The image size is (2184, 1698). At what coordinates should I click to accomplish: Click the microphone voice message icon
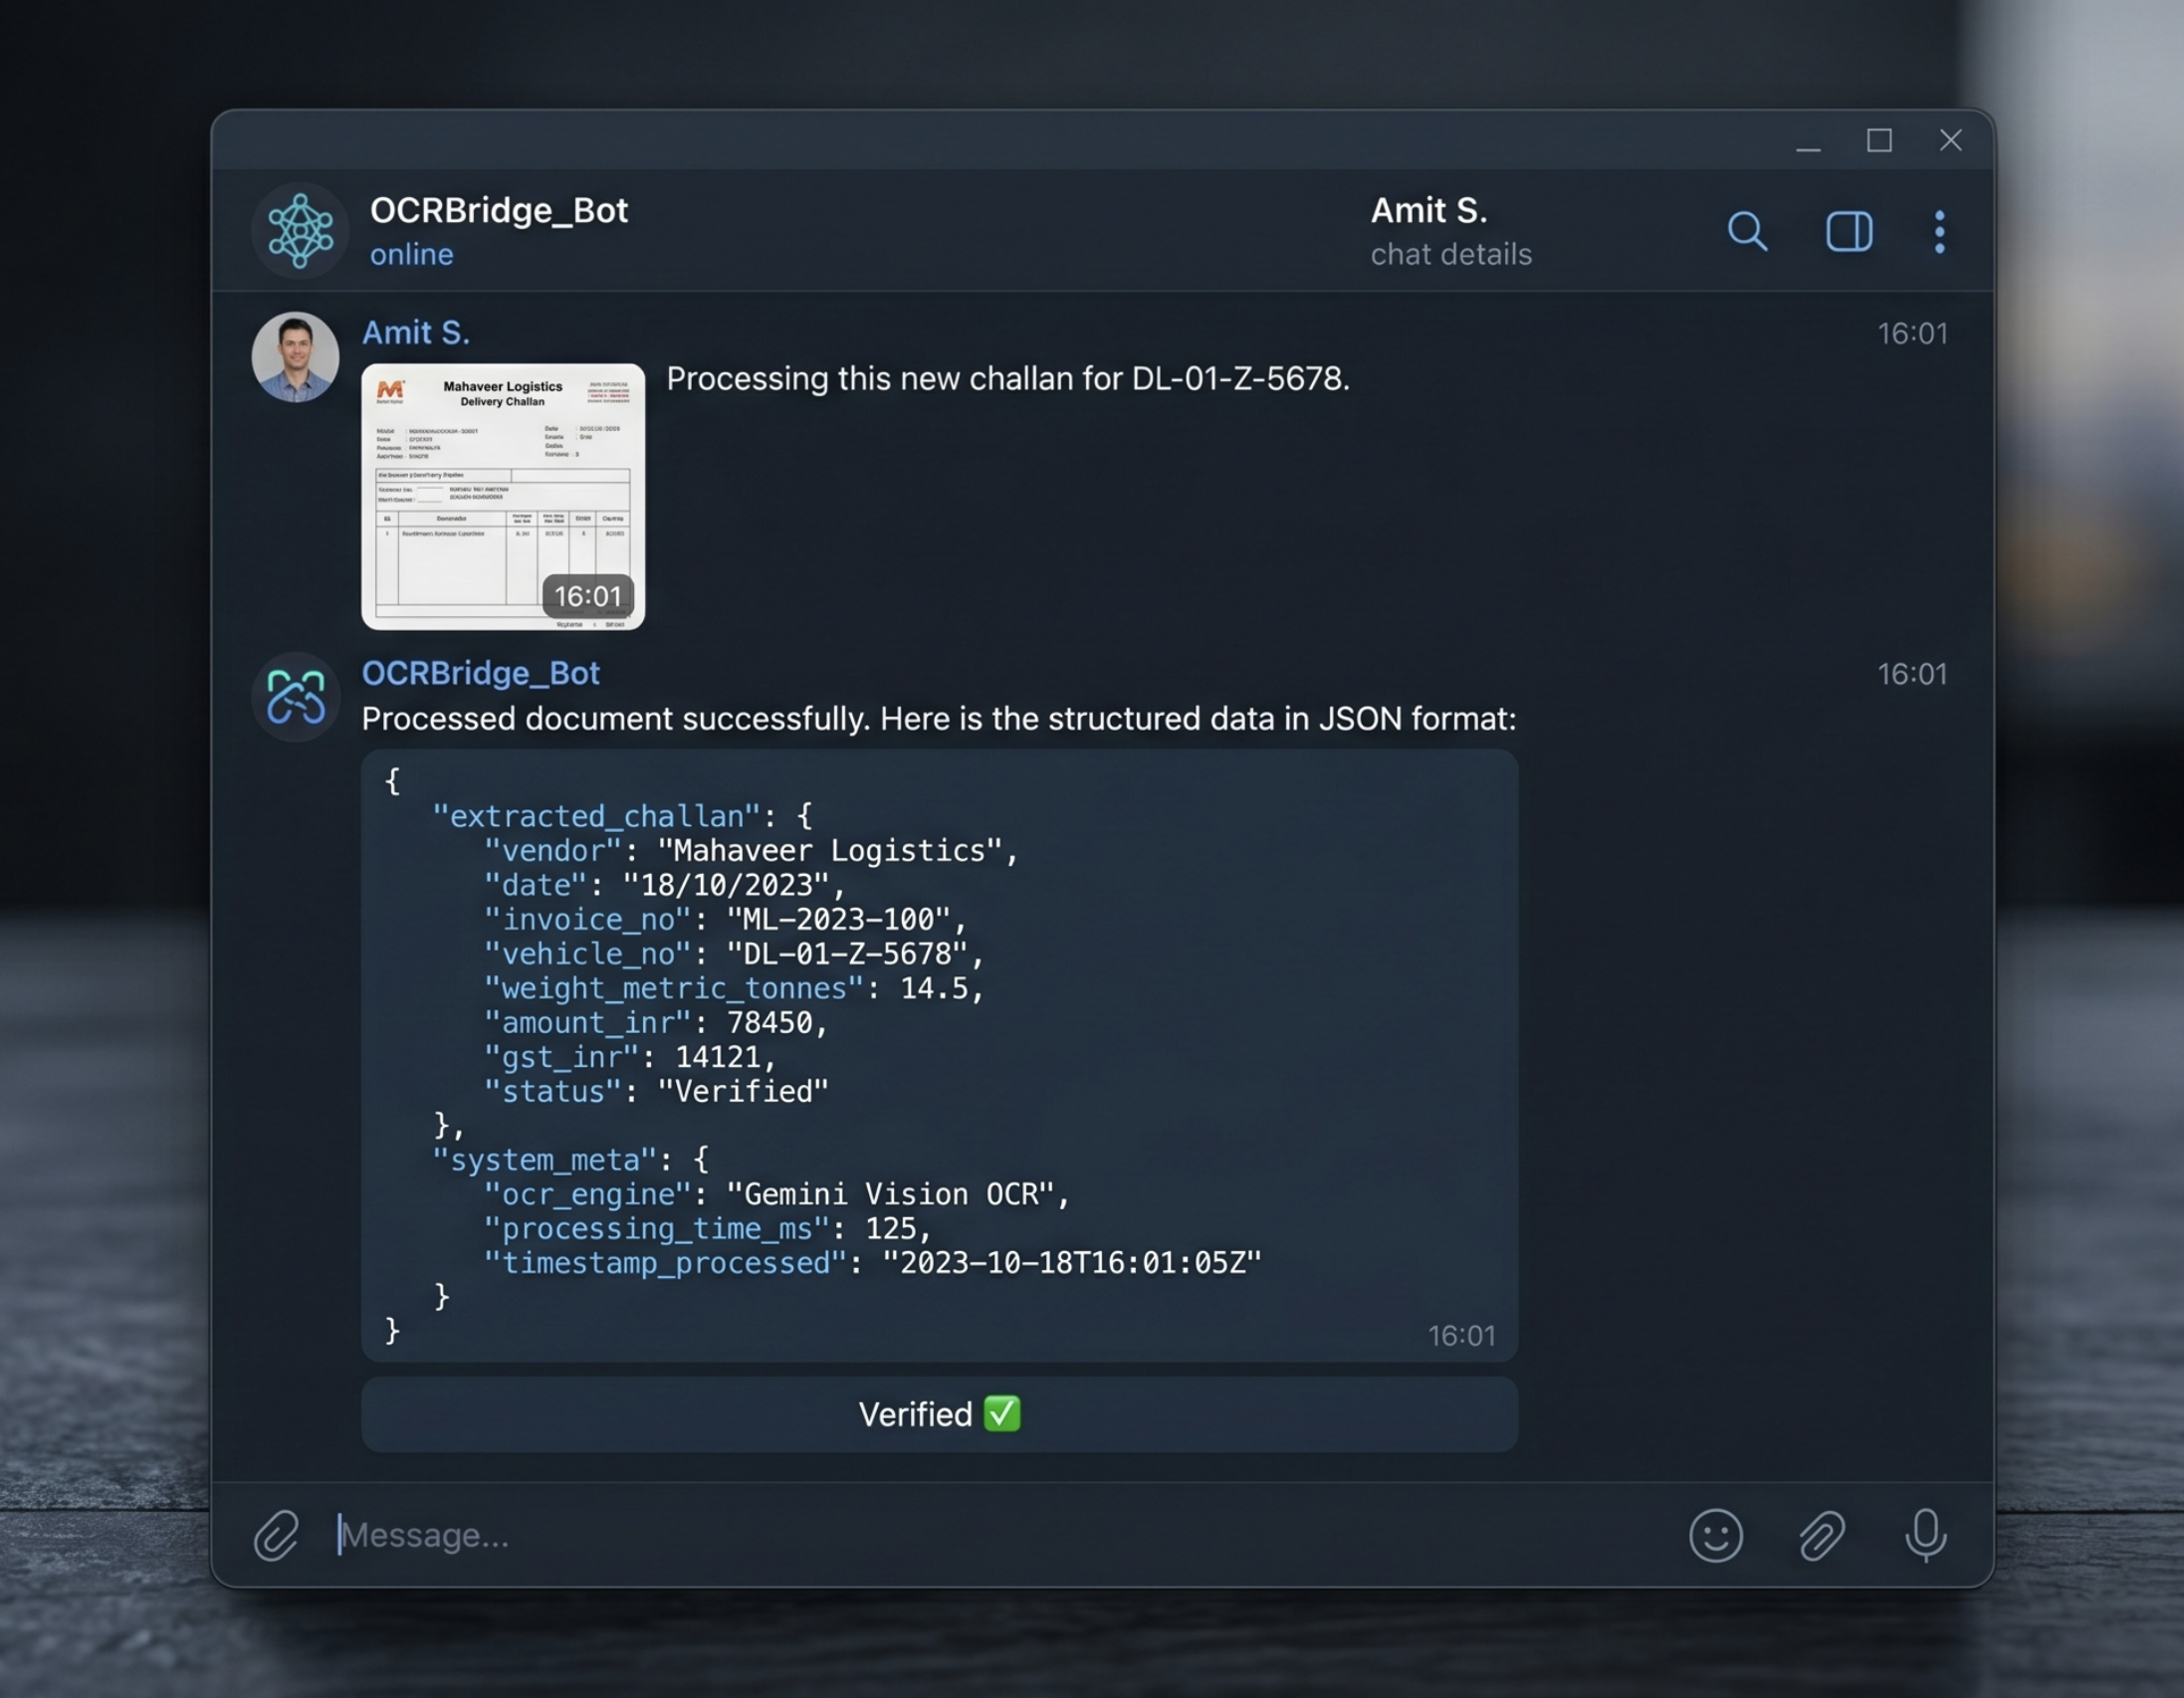tap(1926, 1535)
